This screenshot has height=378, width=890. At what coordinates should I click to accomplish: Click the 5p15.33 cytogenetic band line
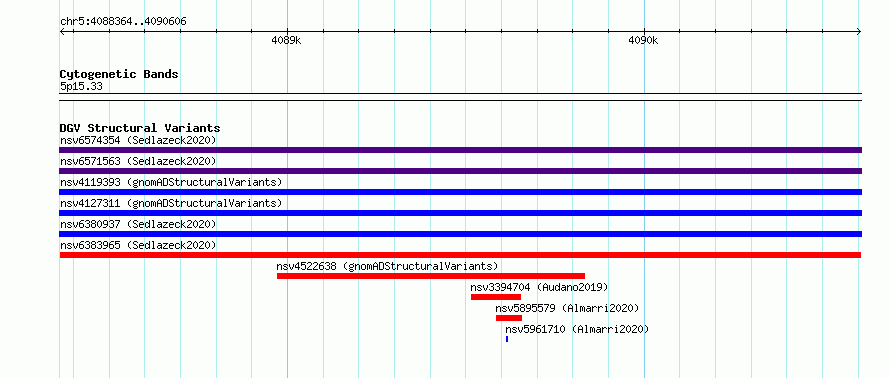point(460,97)
